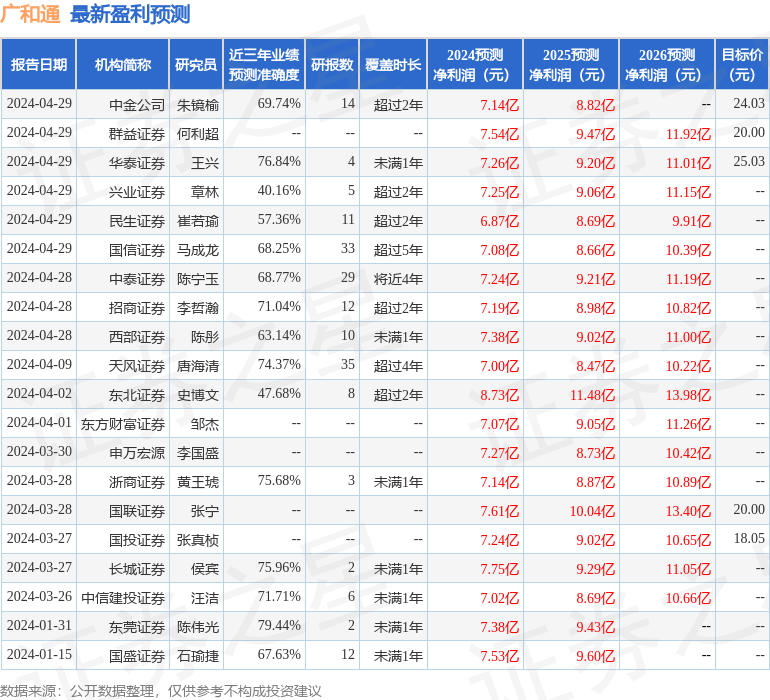The image size is (770, 700).
Task: Click researcher name 朱镜榆
Action: (x=198, y=105)
